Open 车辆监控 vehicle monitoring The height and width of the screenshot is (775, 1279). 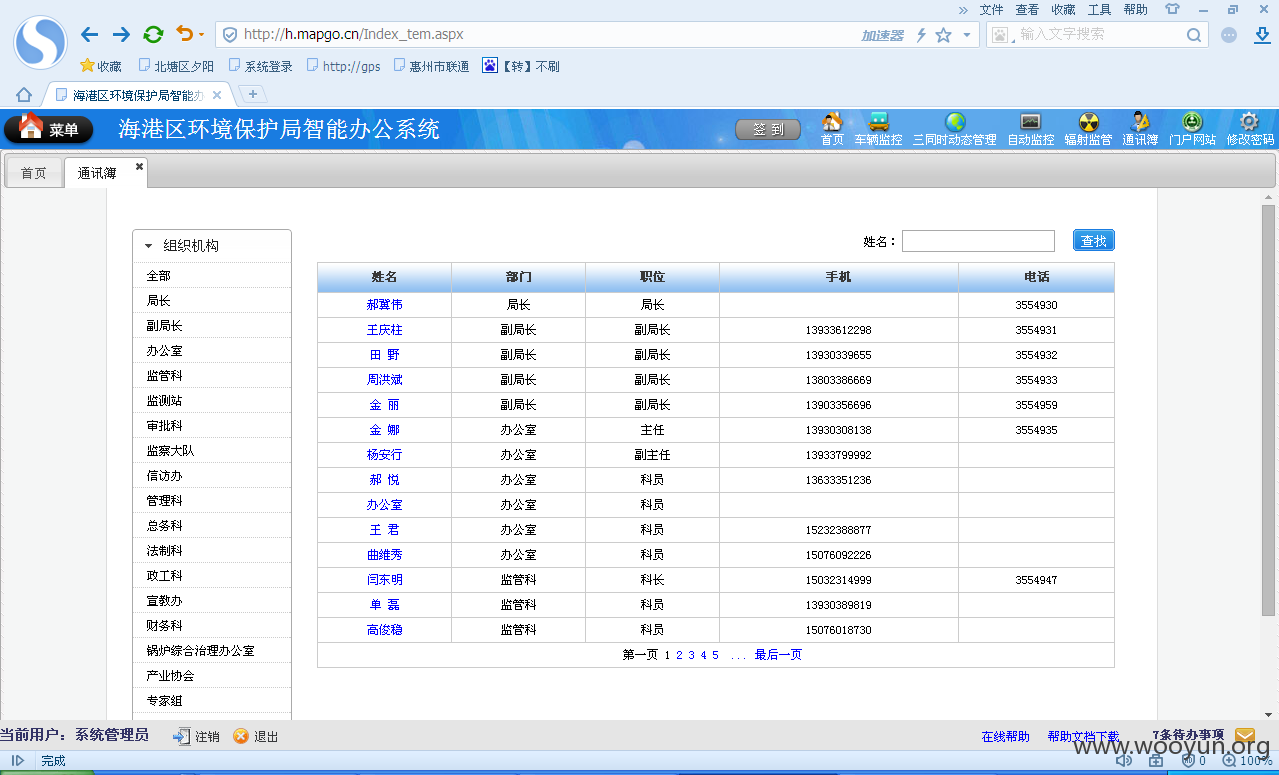click(878, 130)
